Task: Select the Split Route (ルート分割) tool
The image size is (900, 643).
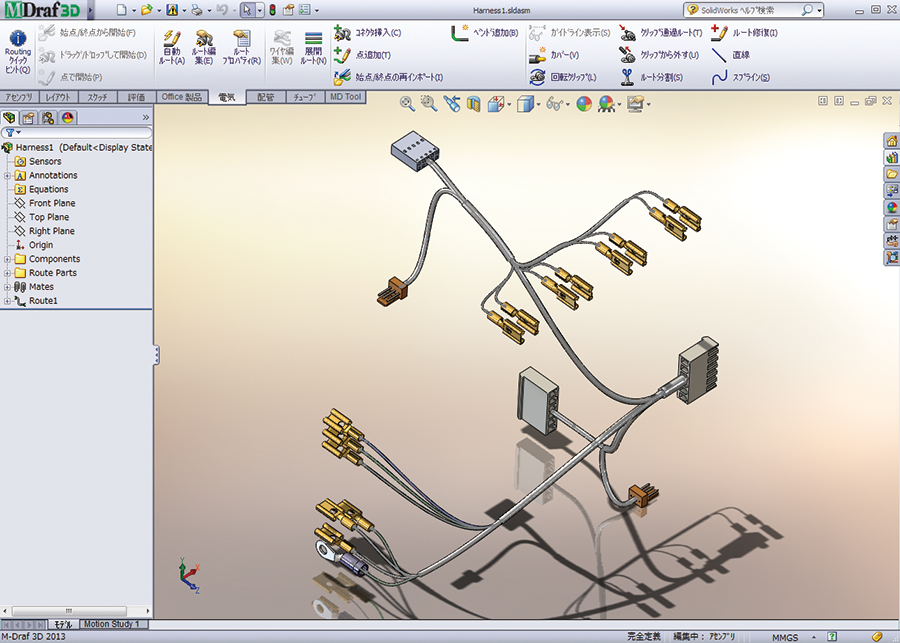Action: (627, 78)
